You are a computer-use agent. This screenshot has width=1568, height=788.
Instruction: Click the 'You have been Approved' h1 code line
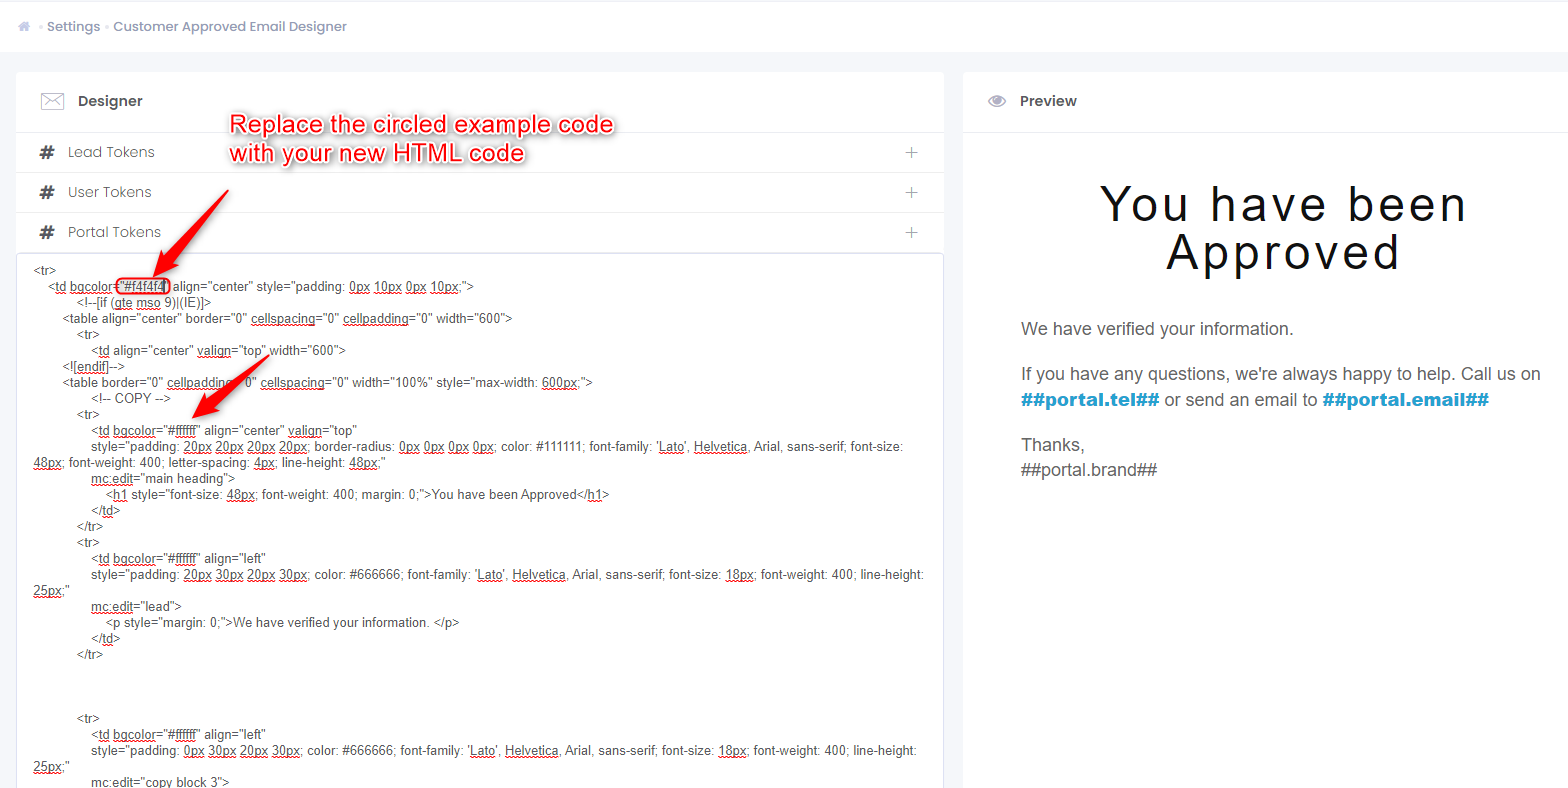(x=357, y=494)
